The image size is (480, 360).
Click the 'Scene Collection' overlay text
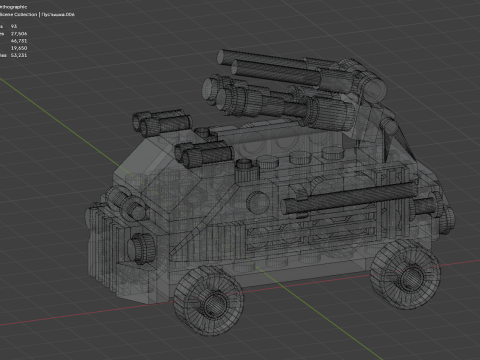coord(18,14)
